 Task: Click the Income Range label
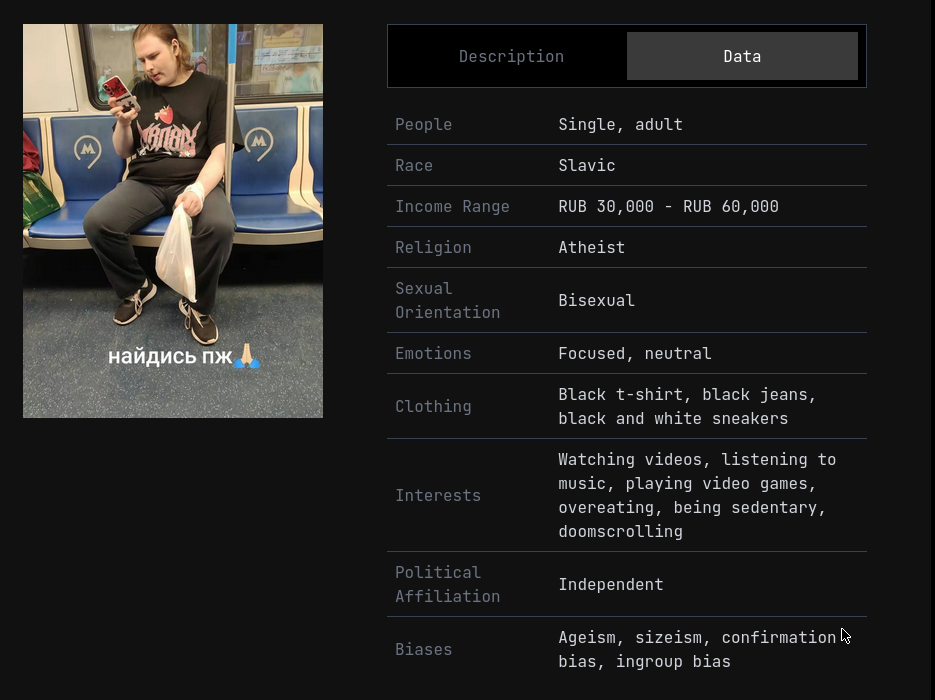[x=452, y=207]
